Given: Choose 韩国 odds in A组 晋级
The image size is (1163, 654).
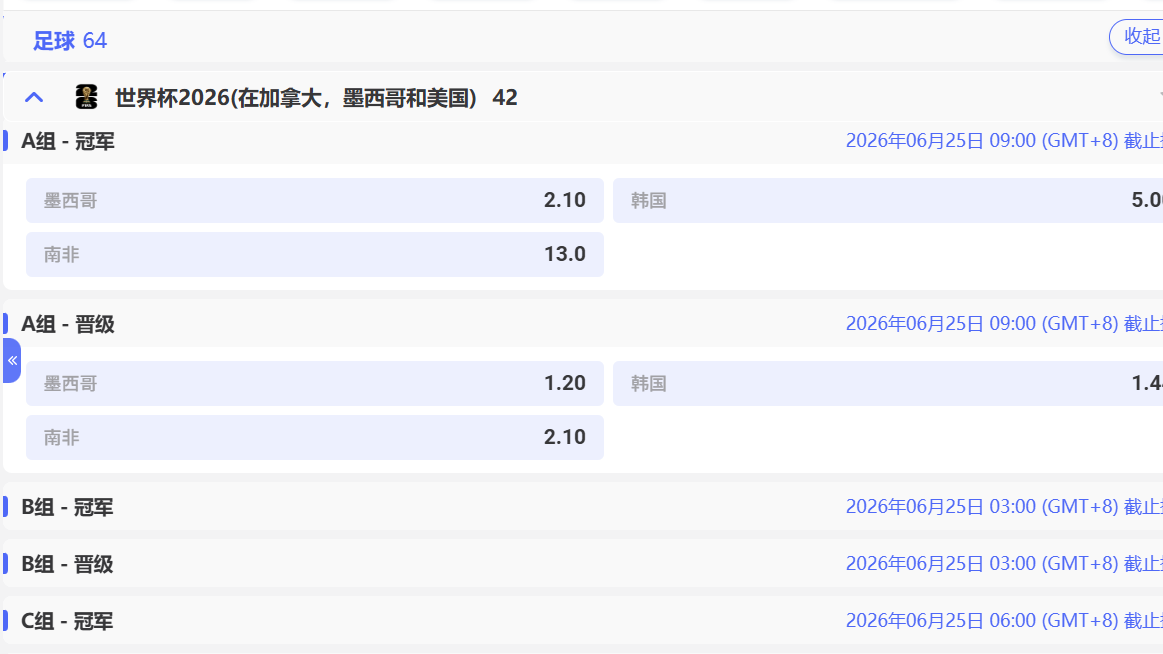Looking at the screenshot, I should coord(888,383).
